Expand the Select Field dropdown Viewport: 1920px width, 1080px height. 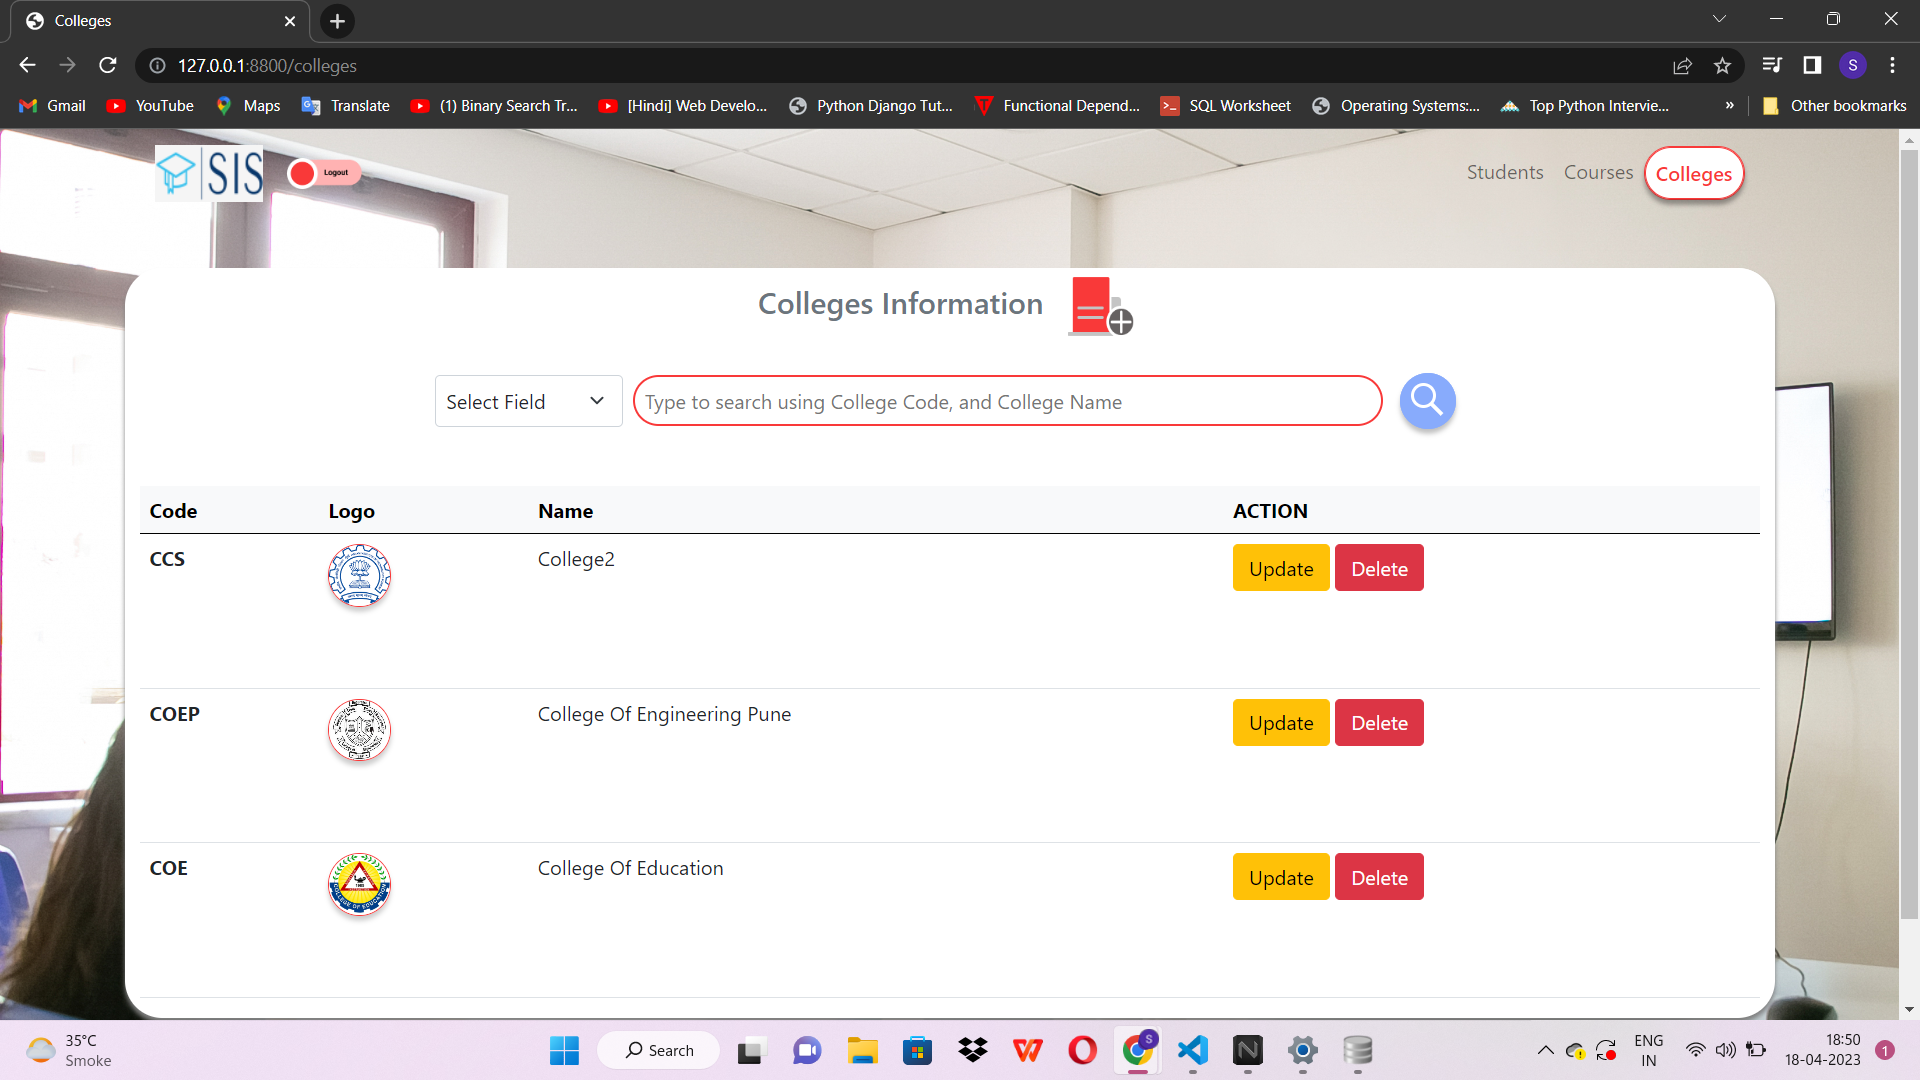pos(528,401)
